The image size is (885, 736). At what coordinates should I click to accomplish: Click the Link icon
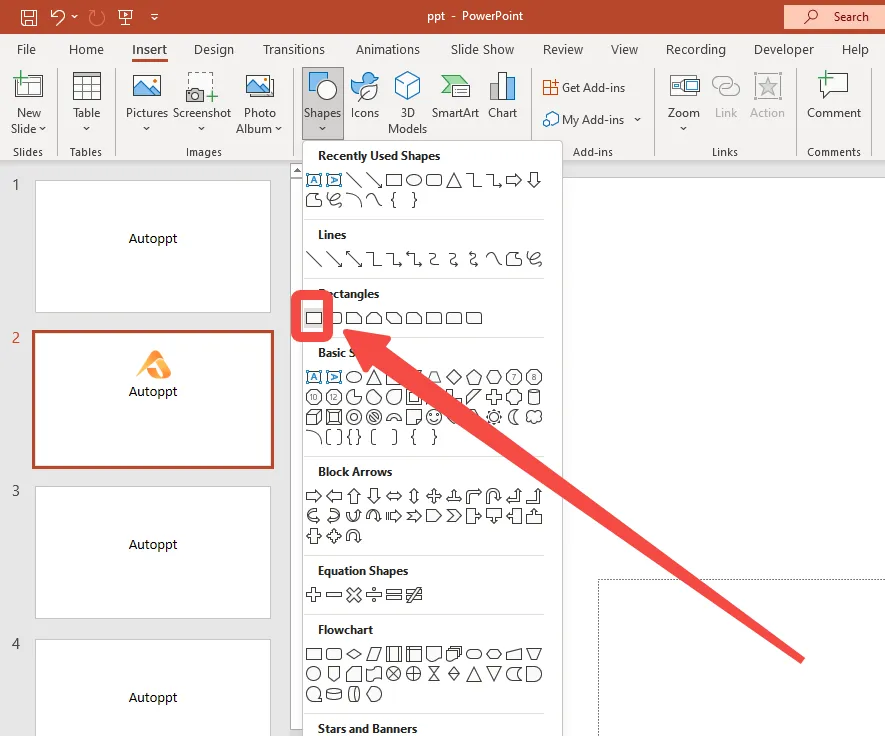pos(726,86)
